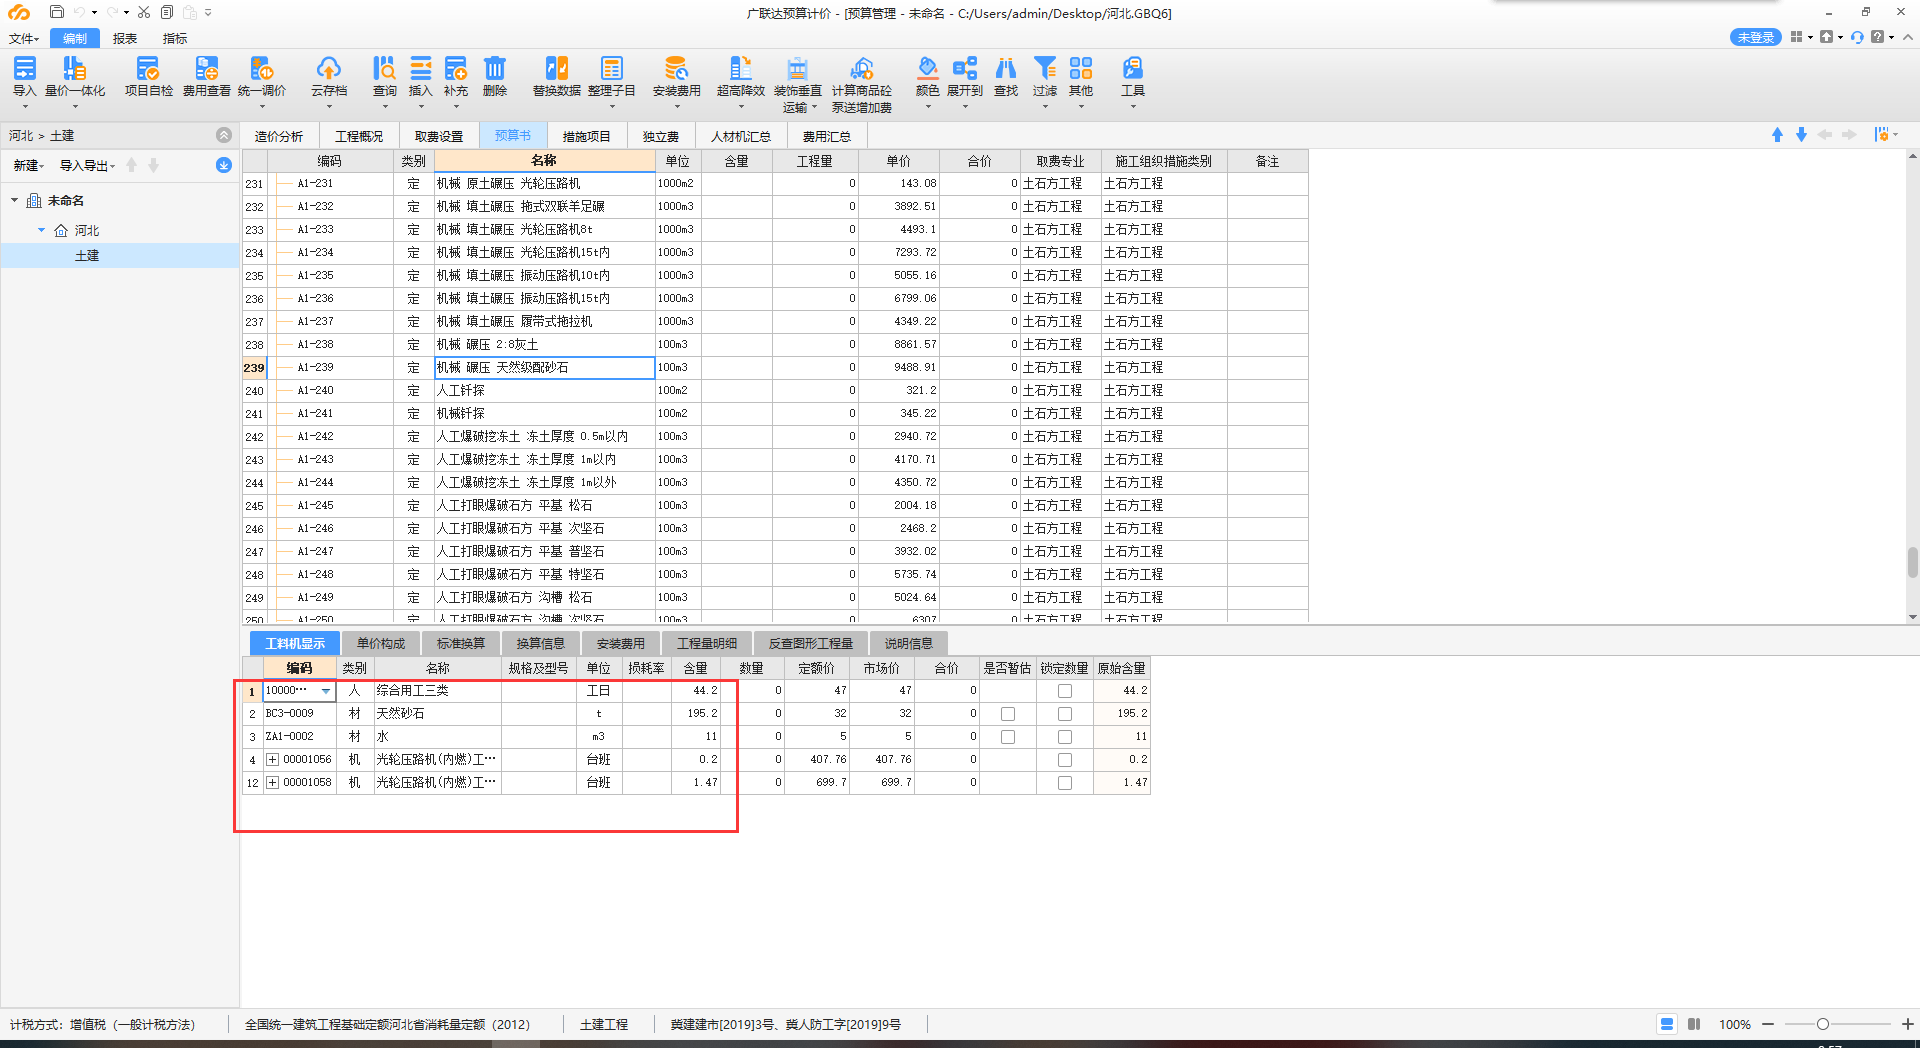Image resolution: width=1920 pixels, height=1048 pixels.
Task: Click the zoom slider handle
Action: click(1823, 1024)
